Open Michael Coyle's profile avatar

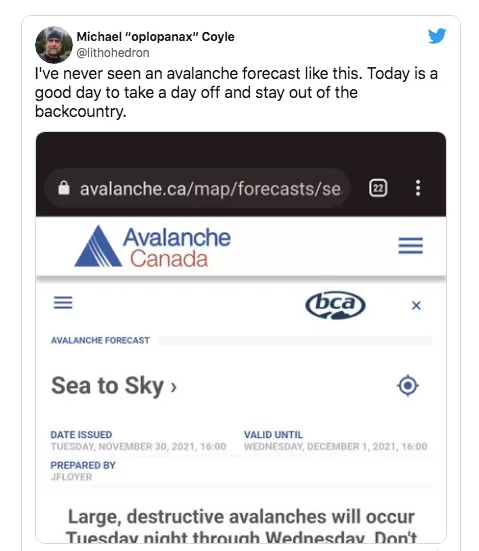tap(54, 45)
